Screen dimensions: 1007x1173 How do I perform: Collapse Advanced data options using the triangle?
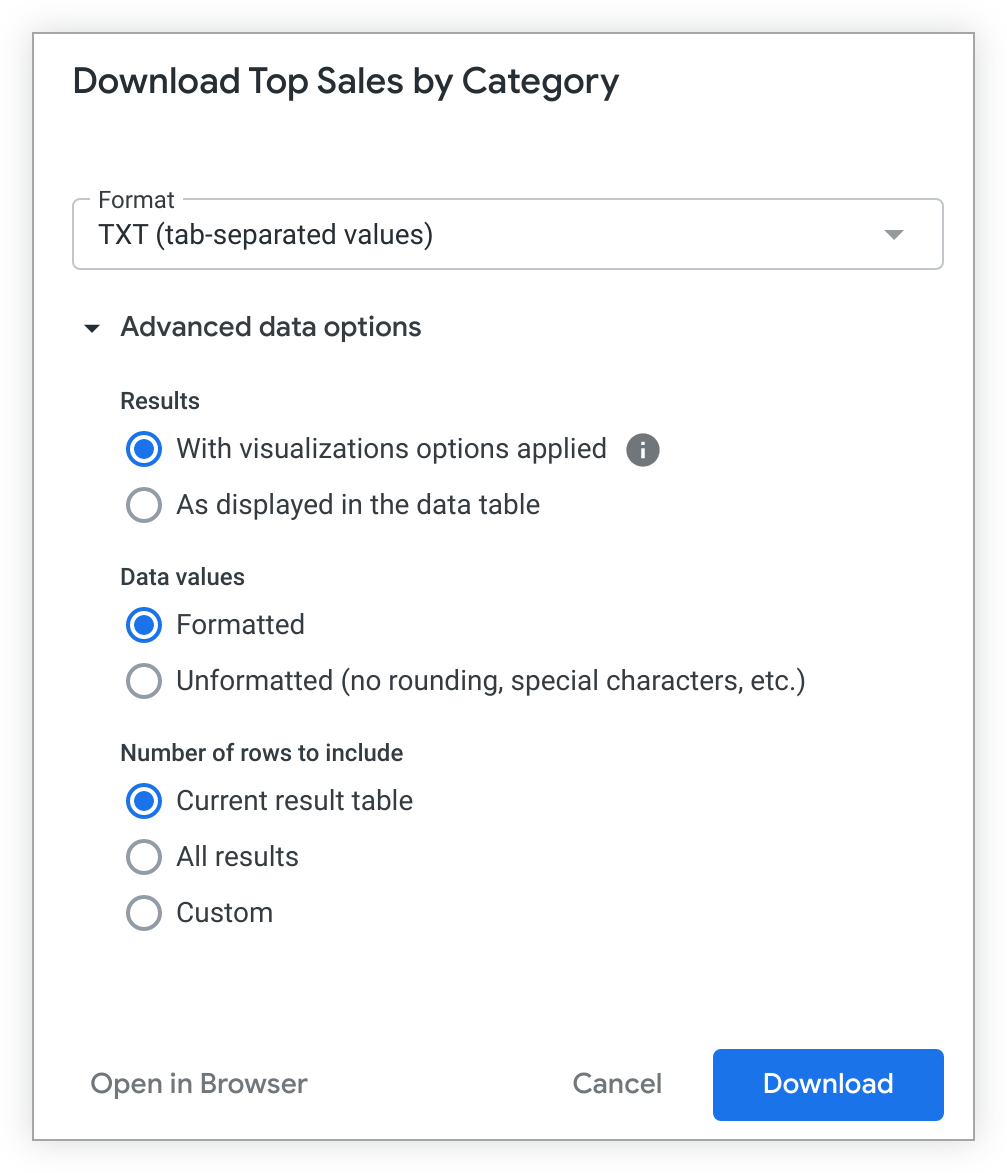click(x=93, y=328)
